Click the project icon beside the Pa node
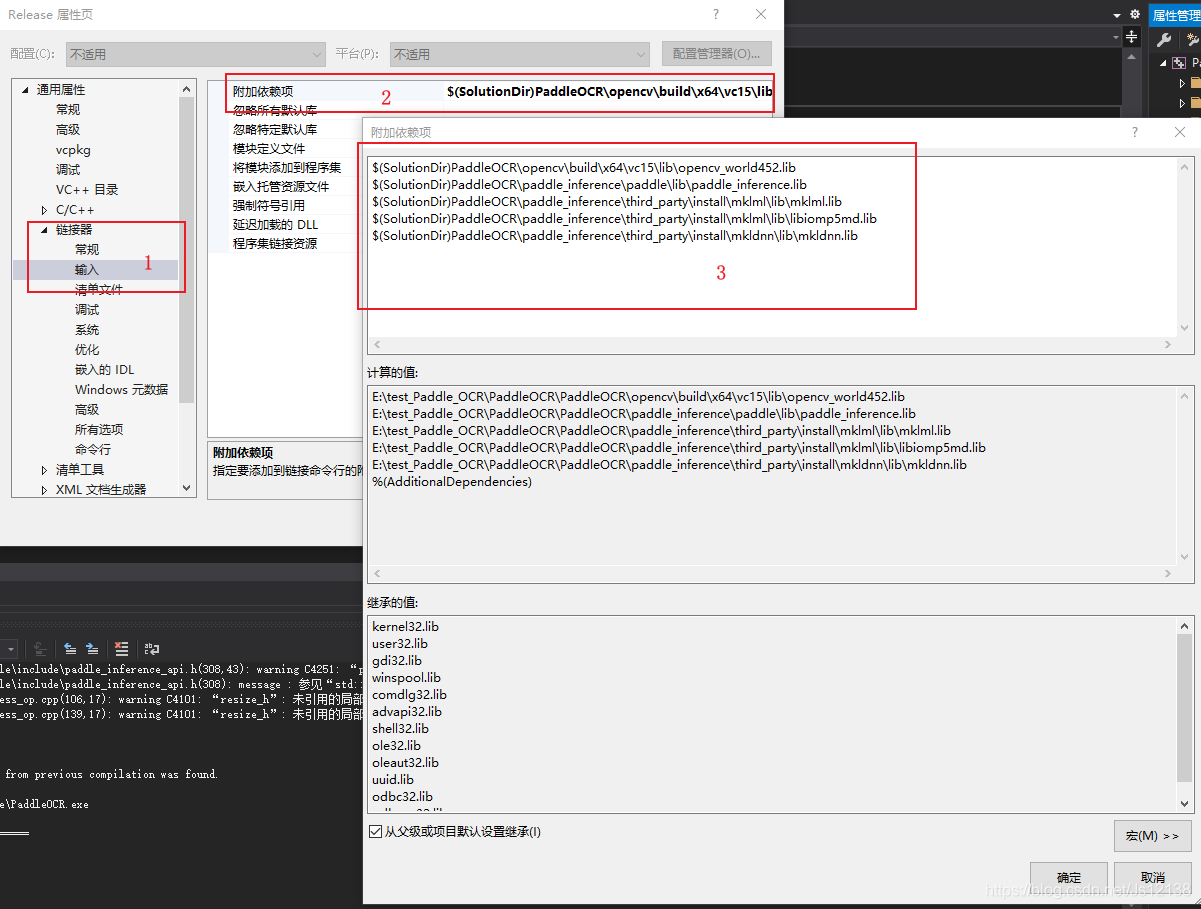This screenshot has width=1201, height=909. coord(1179,63)
